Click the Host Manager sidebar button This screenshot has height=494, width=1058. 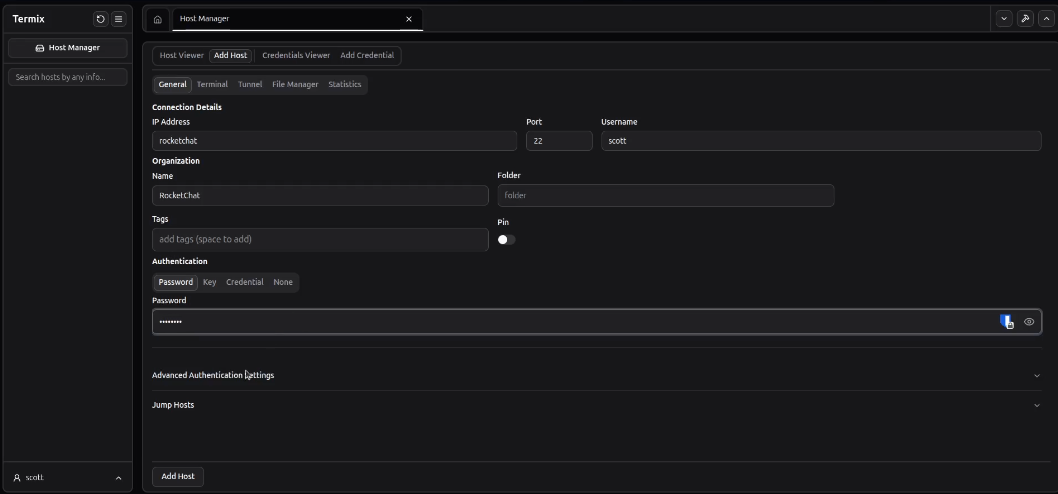(x=68, y=47)
